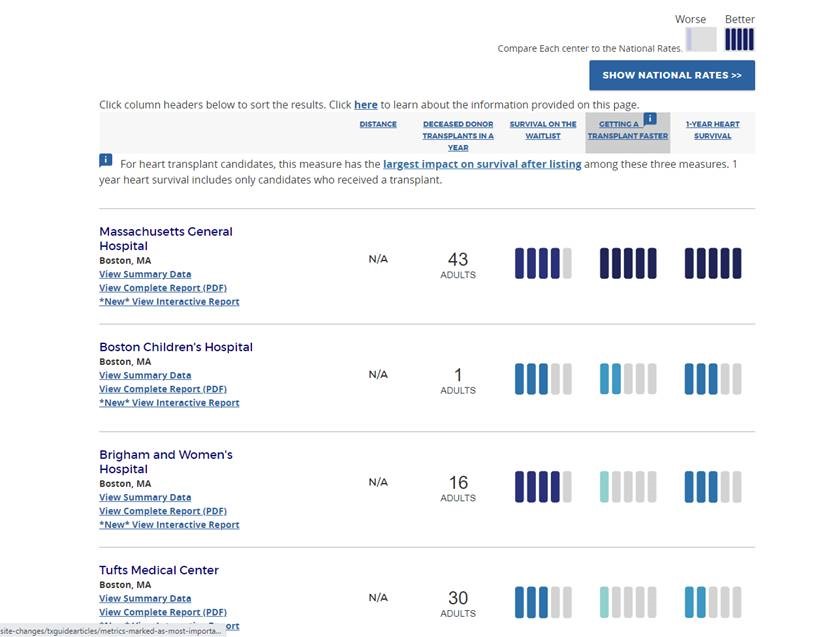This screenshot has width=820, height=637.
Task: Click the Worse legend bar icon
Action: click(x=701, y=39)
